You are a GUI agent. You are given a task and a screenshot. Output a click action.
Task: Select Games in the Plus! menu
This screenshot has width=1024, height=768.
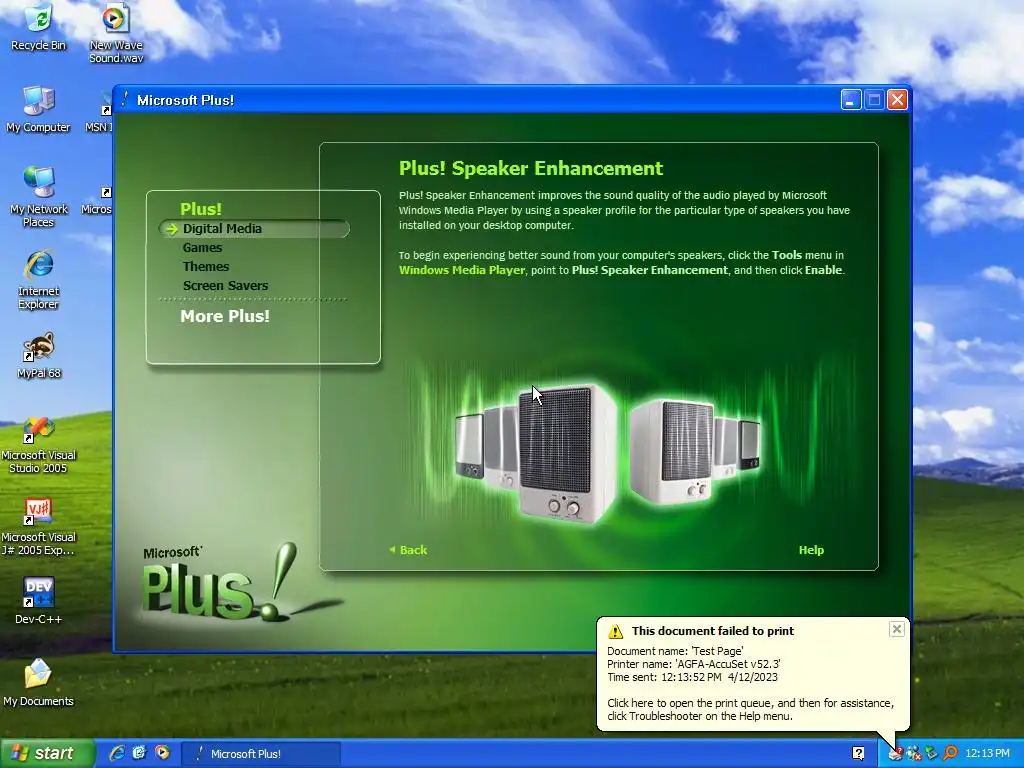202,248
